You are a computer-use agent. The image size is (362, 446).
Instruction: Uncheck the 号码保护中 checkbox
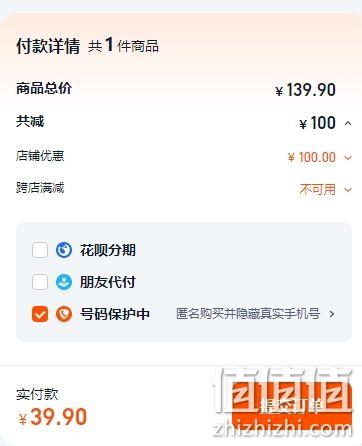click(40, 314)
